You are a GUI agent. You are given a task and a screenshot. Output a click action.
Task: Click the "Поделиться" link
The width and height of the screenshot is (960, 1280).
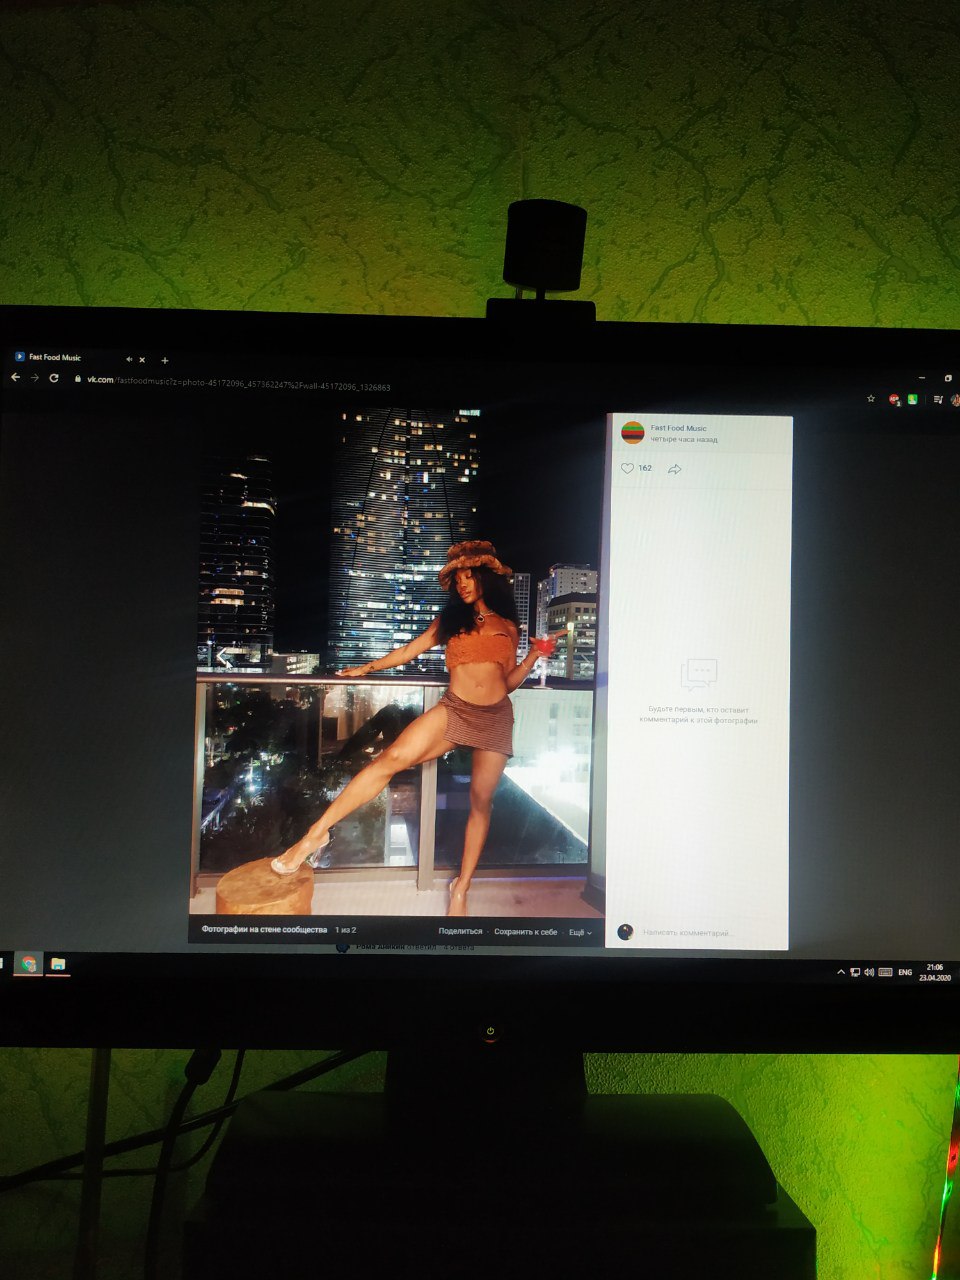(x=460, y=931)
